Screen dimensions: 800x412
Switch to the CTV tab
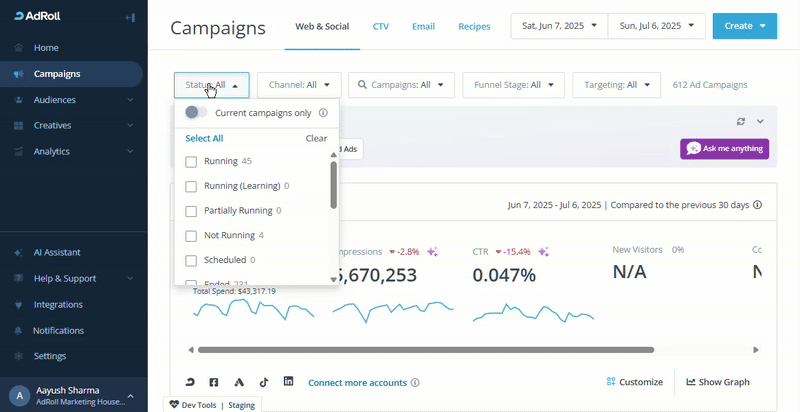click(380, 27)
